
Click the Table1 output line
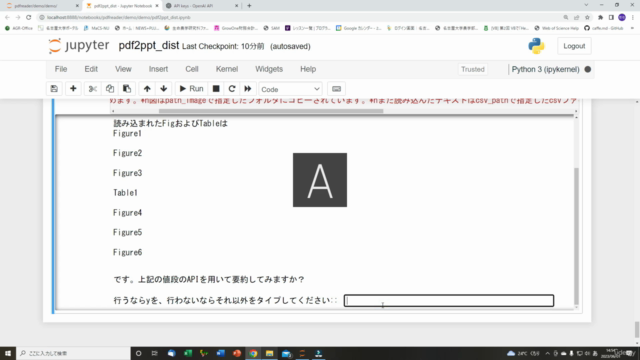[125, 193]
